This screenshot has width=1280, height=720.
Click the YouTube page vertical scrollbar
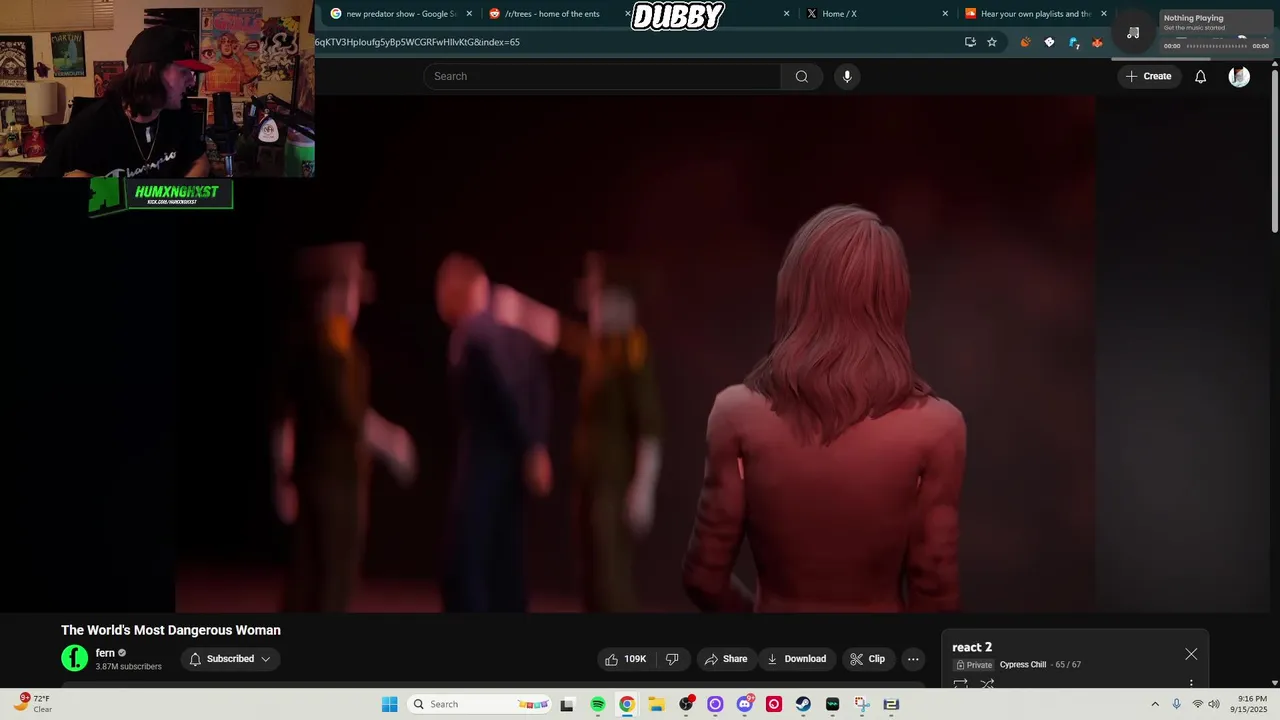point(1275,150)
